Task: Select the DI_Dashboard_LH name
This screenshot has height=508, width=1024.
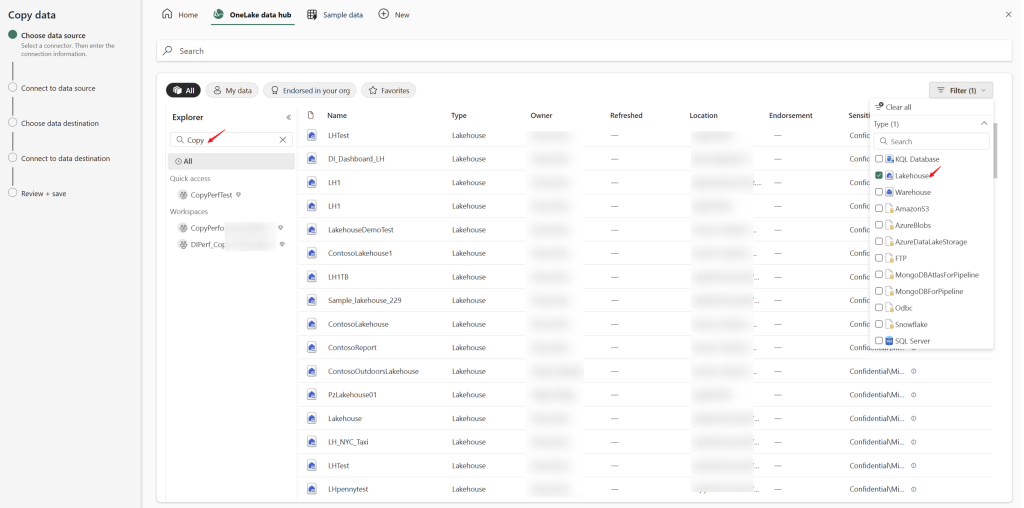Action: 356,159
